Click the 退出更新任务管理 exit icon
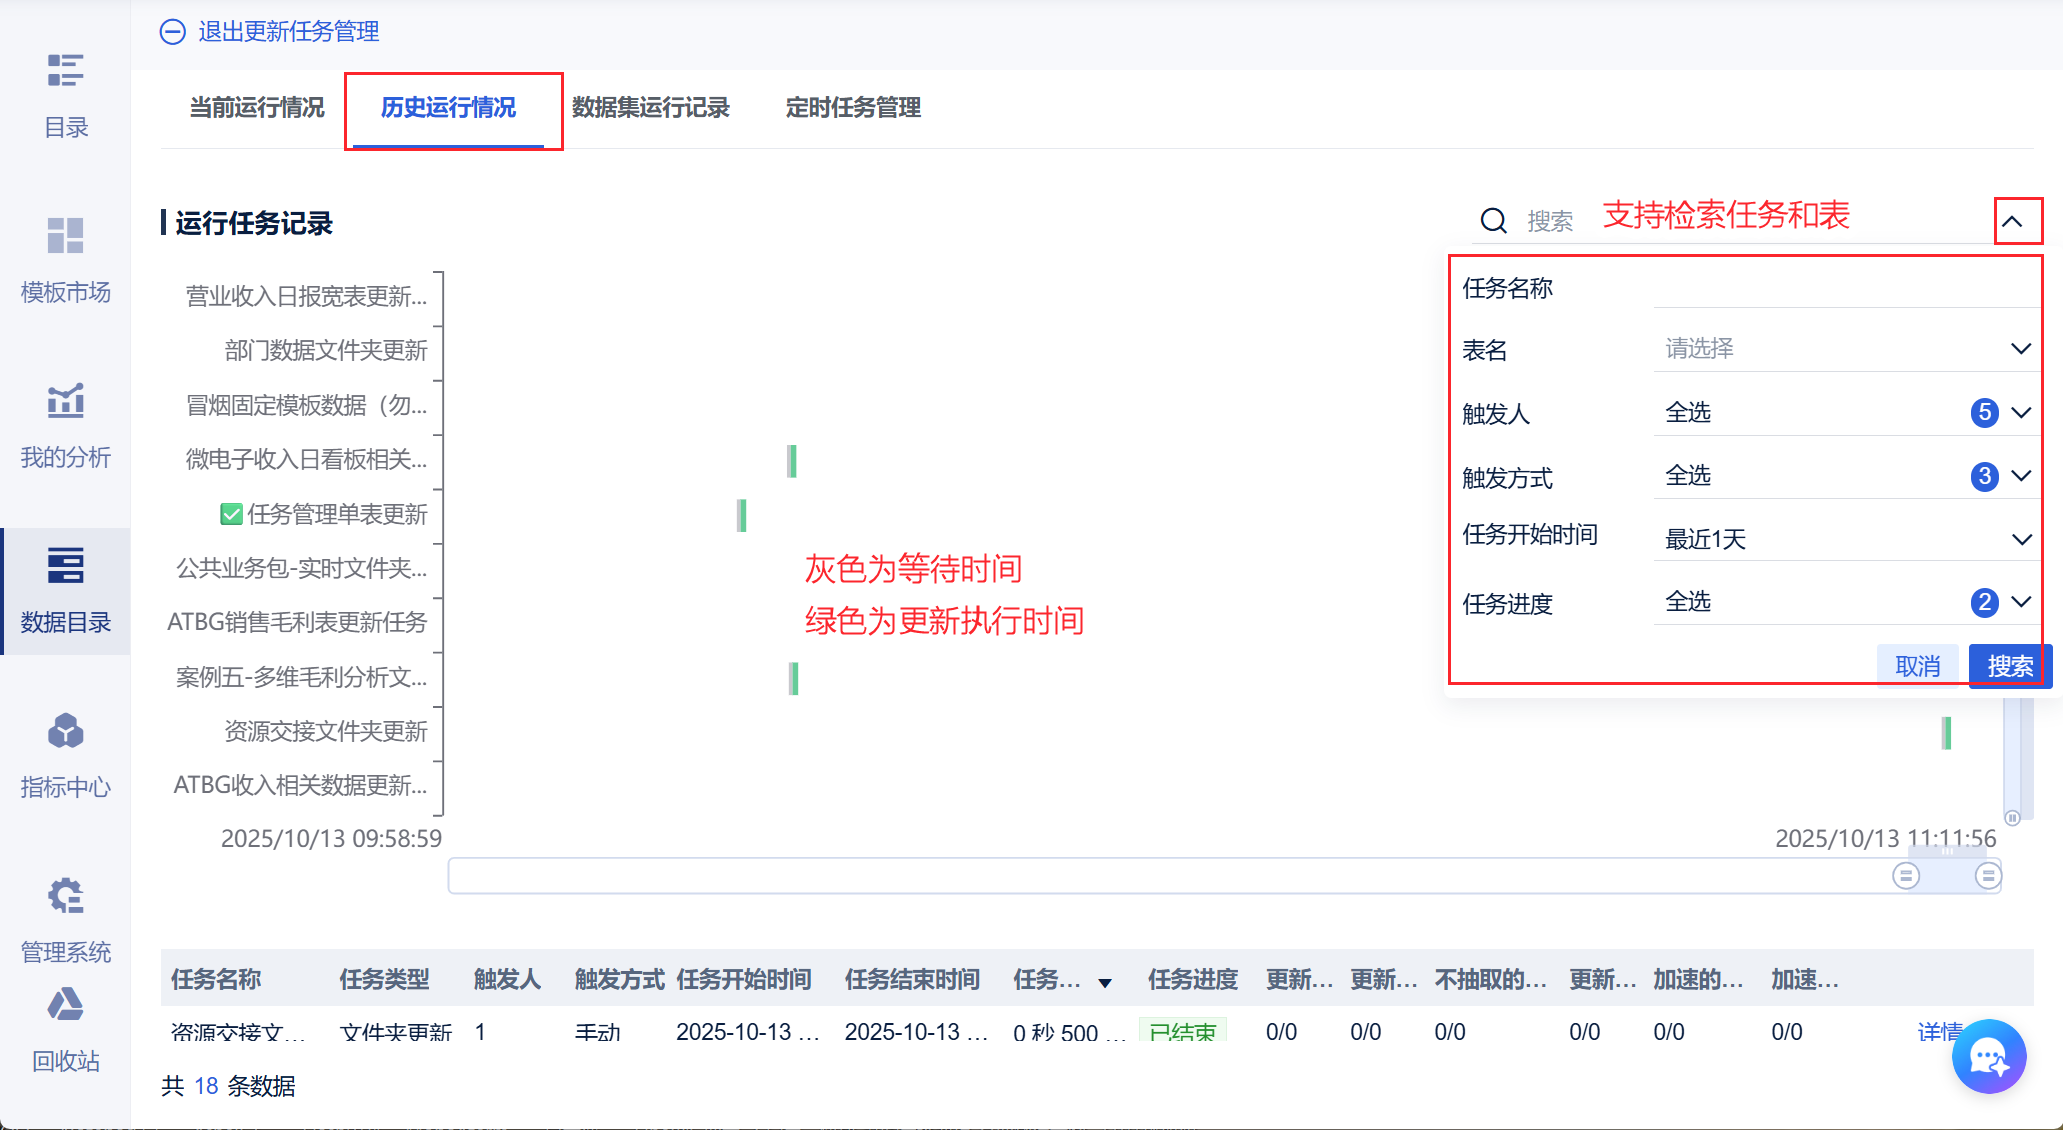Image resolution: width=2063 pixels, height=1130 pixels. coord(172,32)
